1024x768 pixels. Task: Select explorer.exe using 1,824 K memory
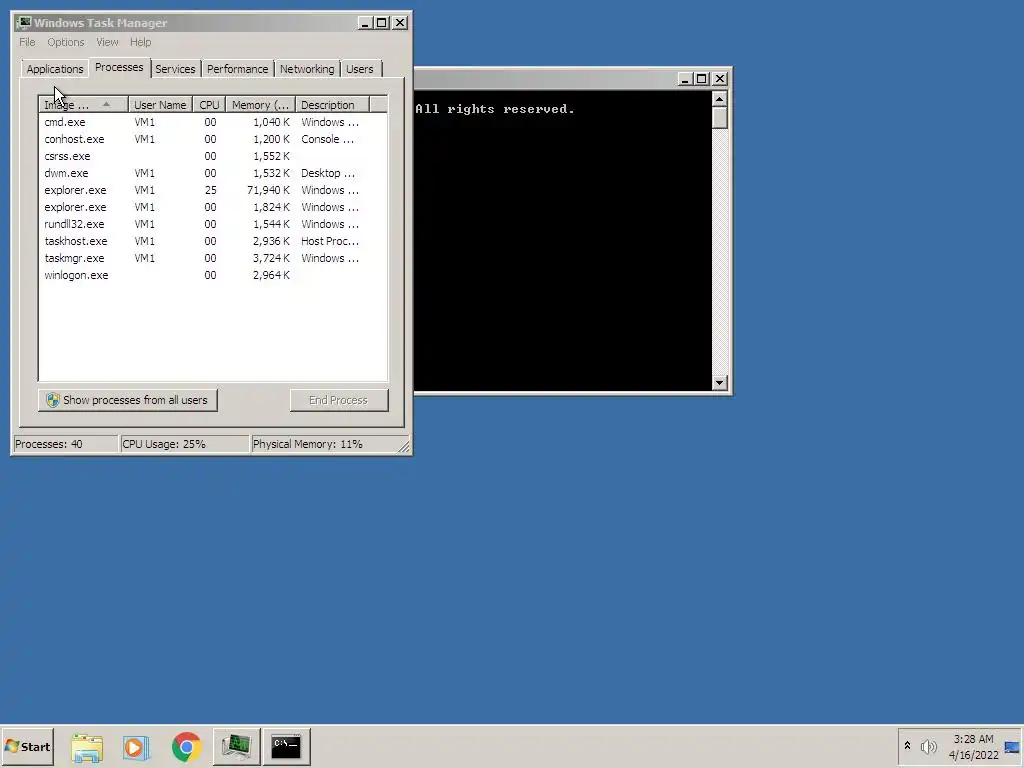tap(213, 207)
